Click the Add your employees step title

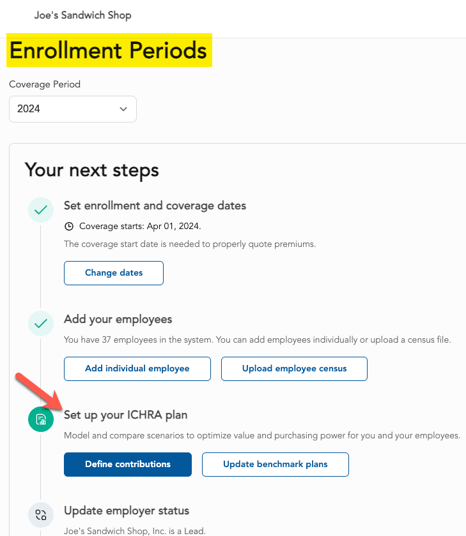click(x=118, y=319)
